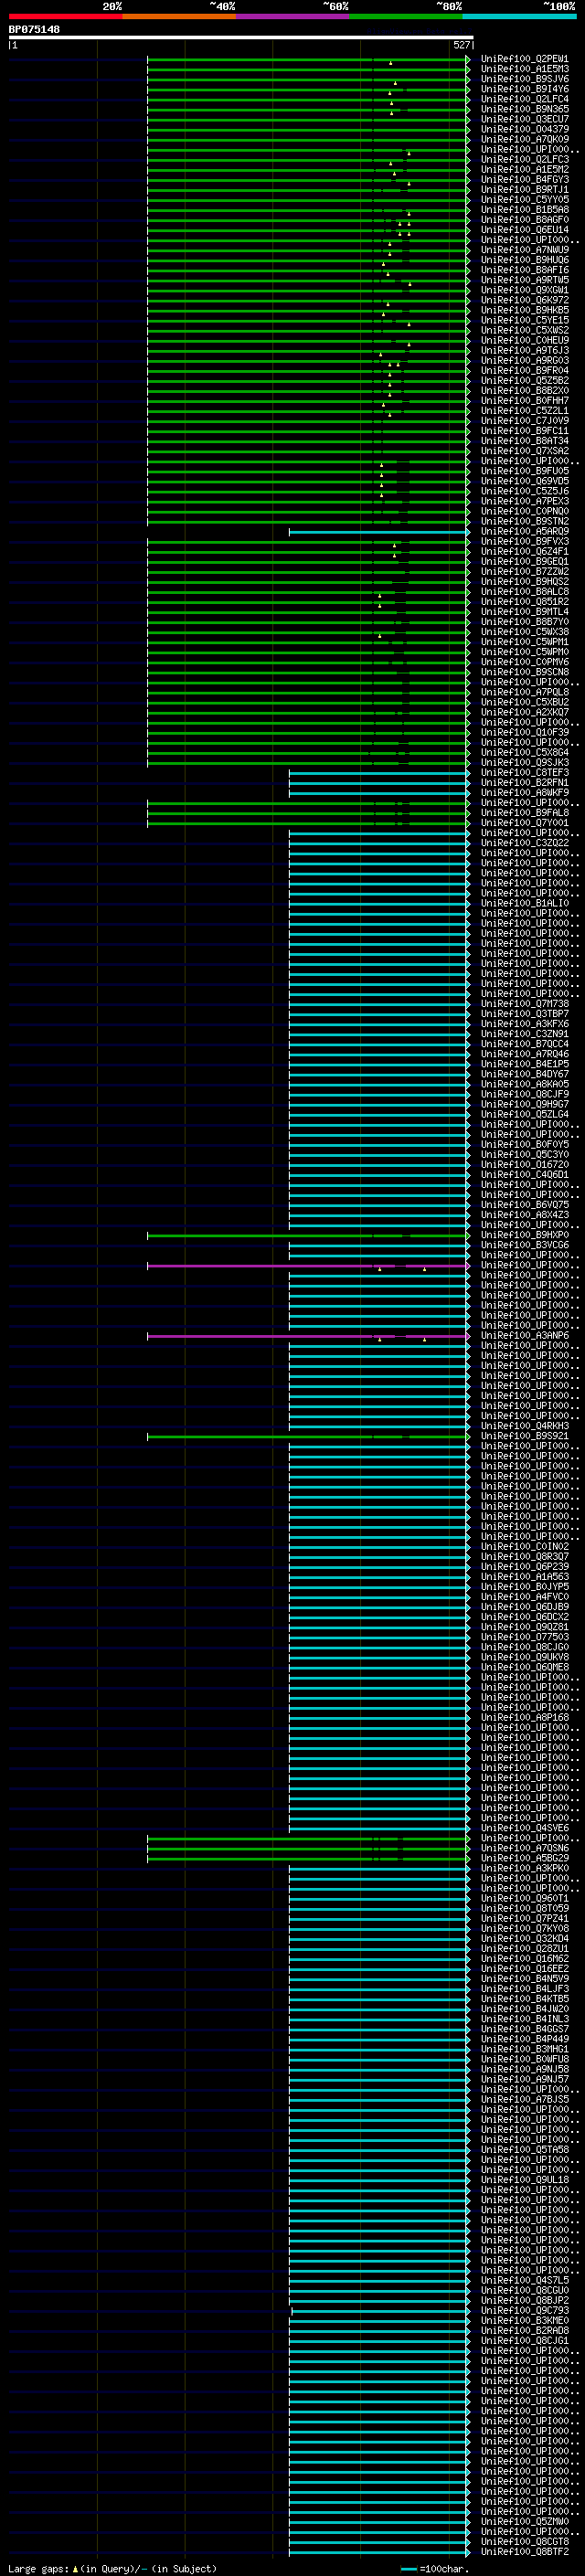Click hit label UniRef100_O77503
Screen dimensions: 585x2576
(524, 1638)
